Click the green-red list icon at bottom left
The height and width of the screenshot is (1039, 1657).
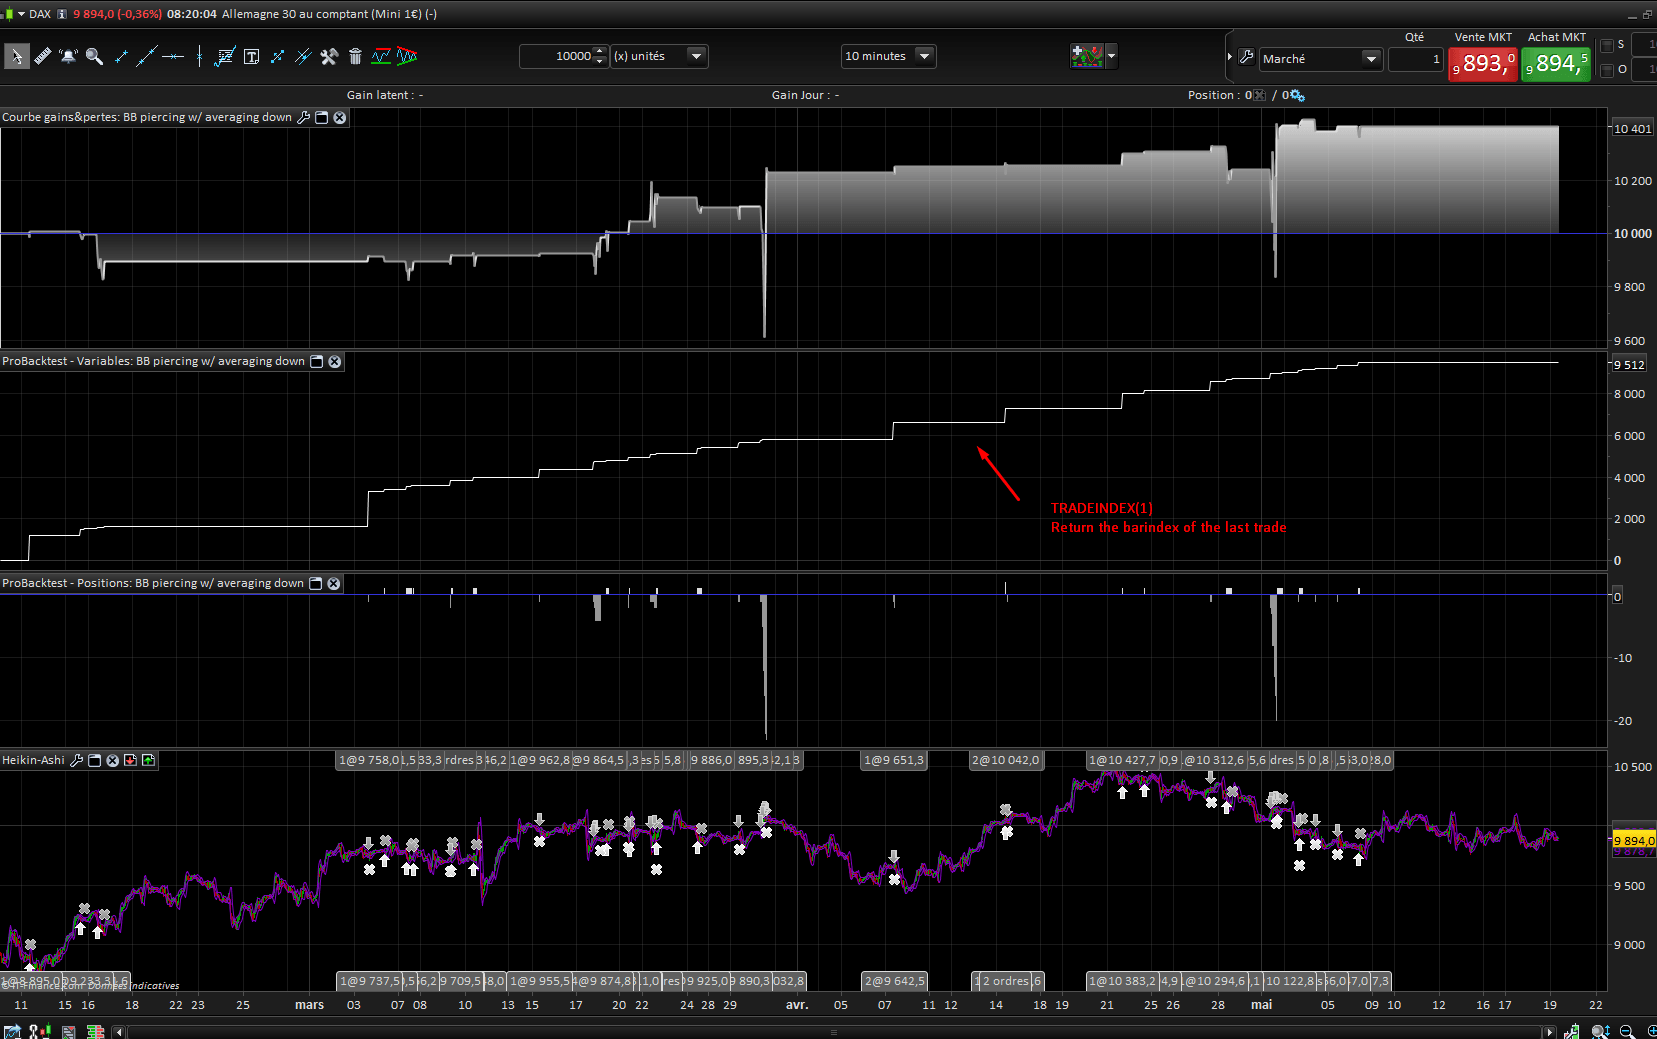95,1031
